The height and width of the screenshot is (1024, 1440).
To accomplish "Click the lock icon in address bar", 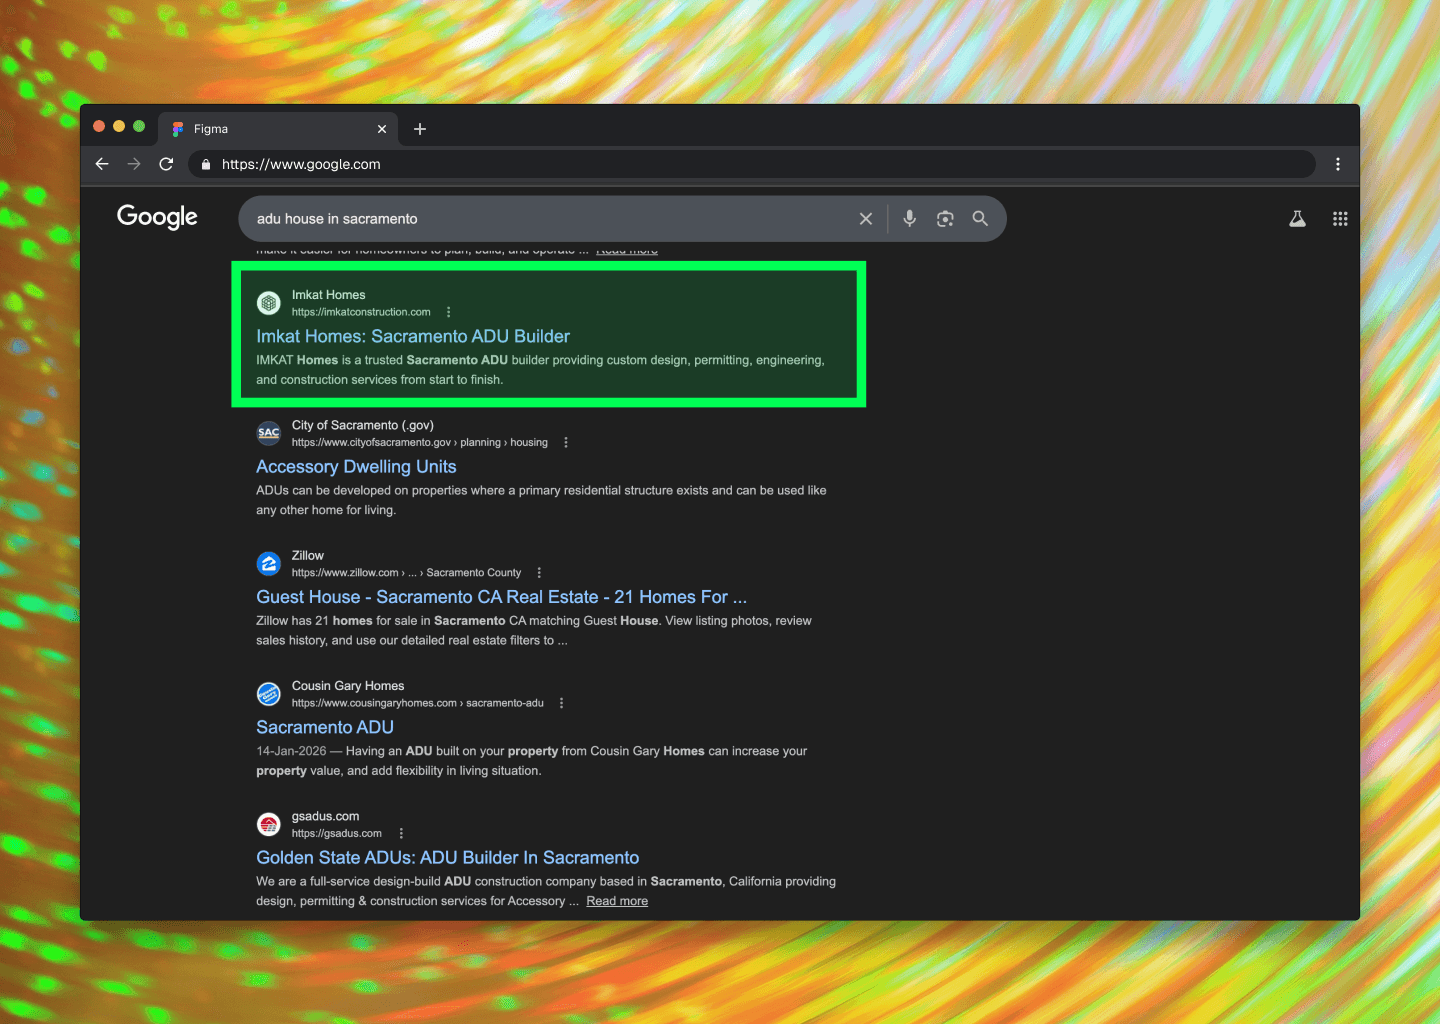I will pyautogui.click(x=206, y=164).
